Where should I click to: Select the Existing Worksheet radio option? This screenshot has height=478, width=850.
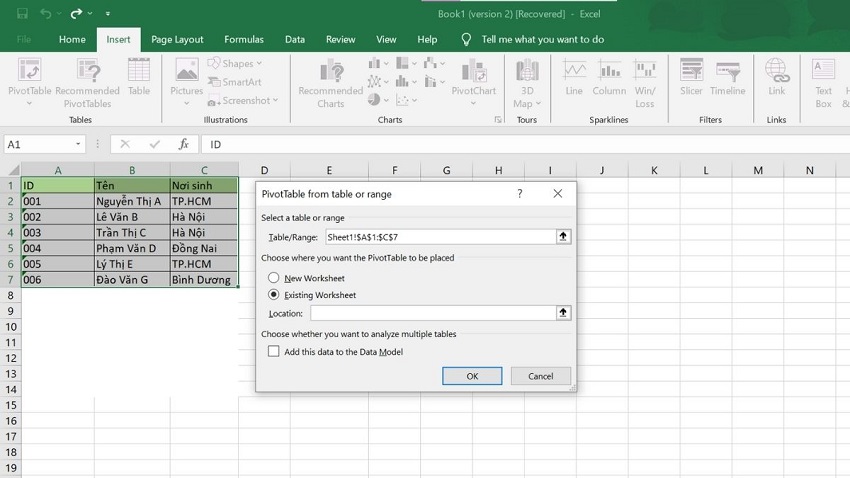[x=274, y=295]
